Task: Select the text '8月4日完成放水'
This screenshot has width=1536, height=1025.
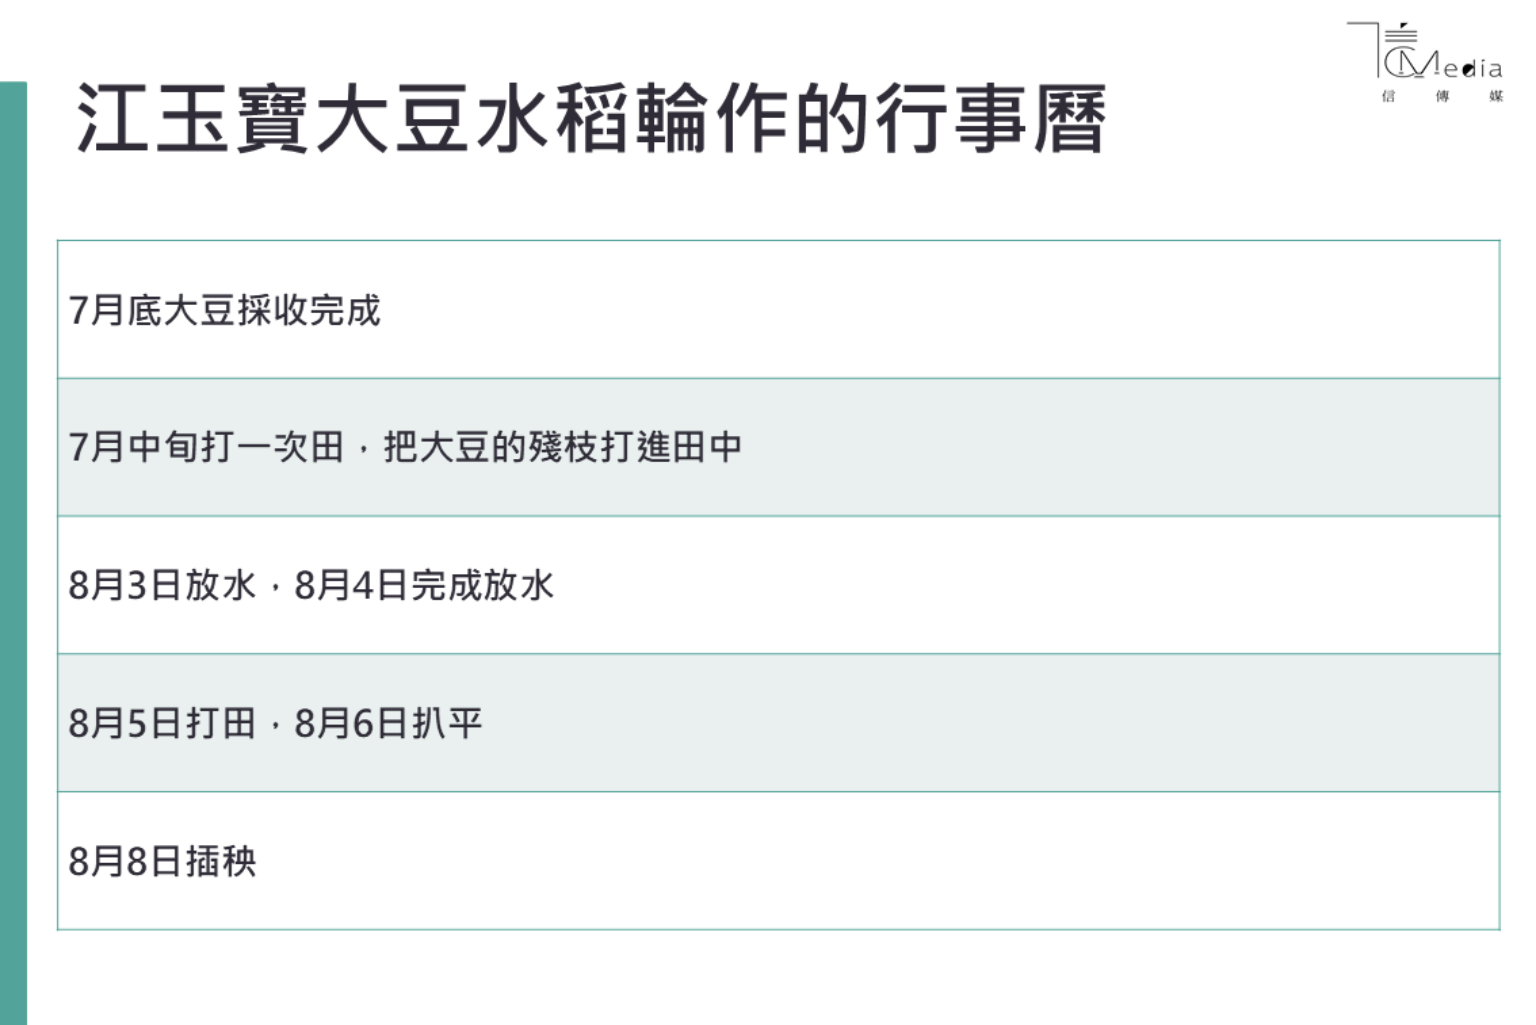Action: (424, 585)
